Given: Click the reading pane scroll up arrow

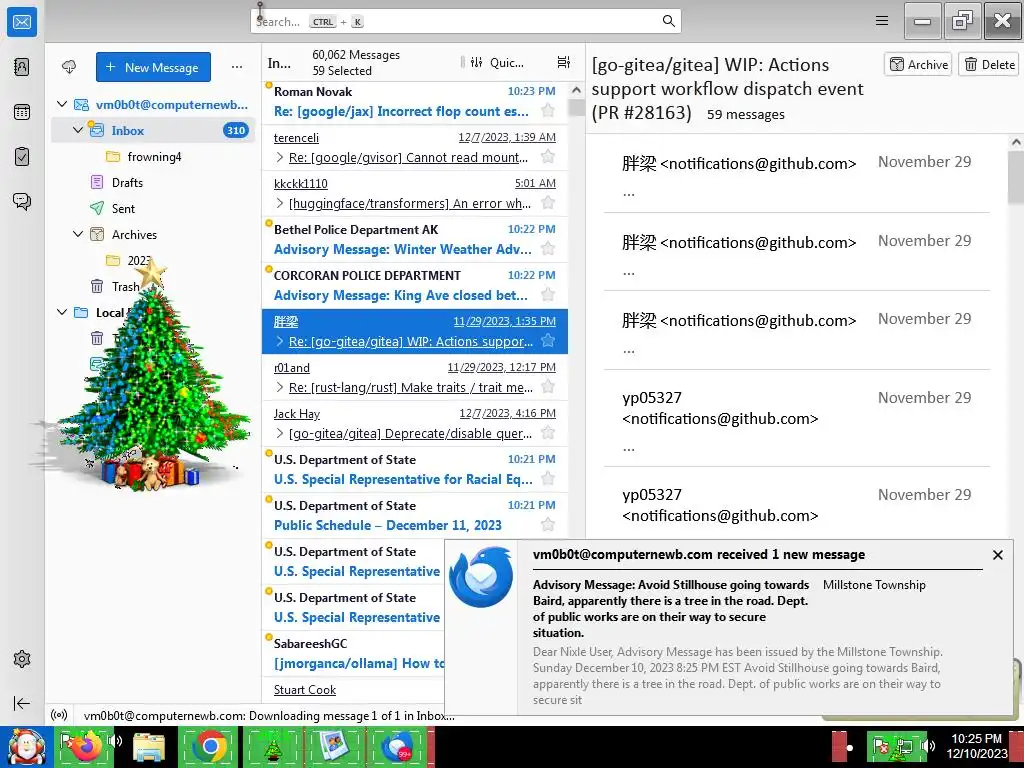Looking at the screenshot, I should [1016, 142].
